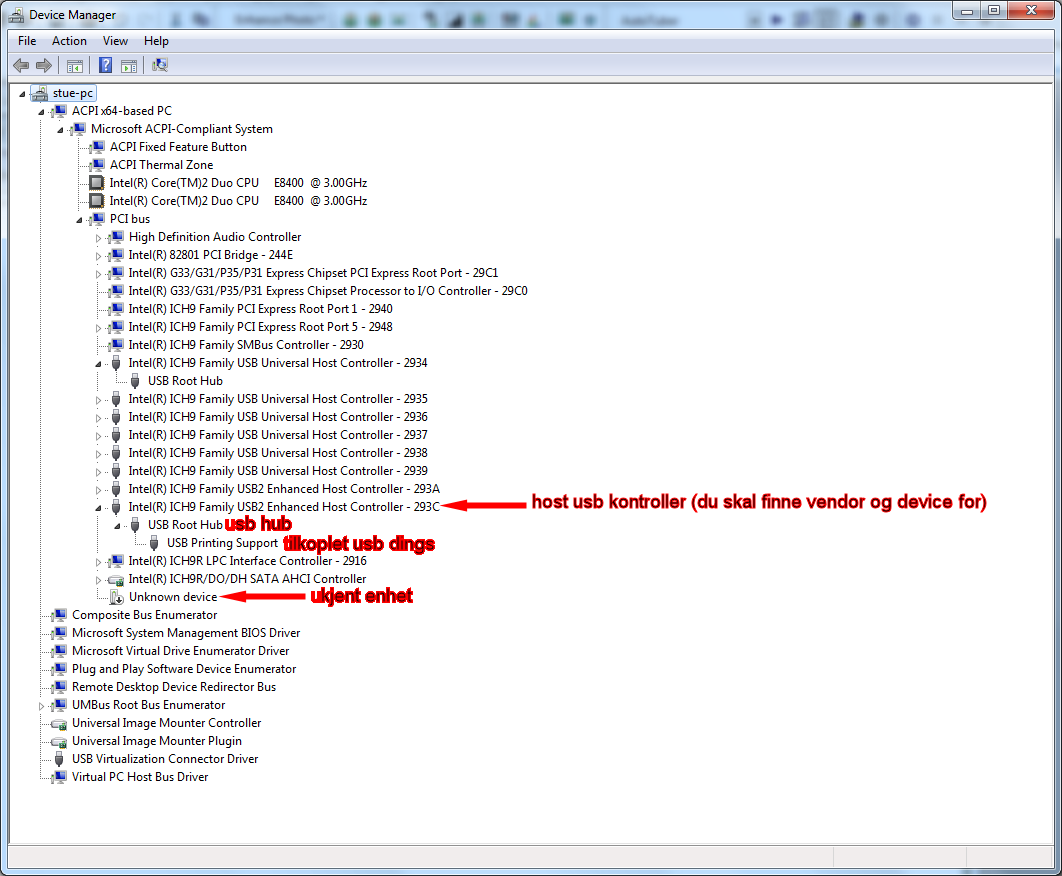This screenshot has width=1062, height=876.
Task: Click Scan for hardware changes icon
Action: [160, 65]
